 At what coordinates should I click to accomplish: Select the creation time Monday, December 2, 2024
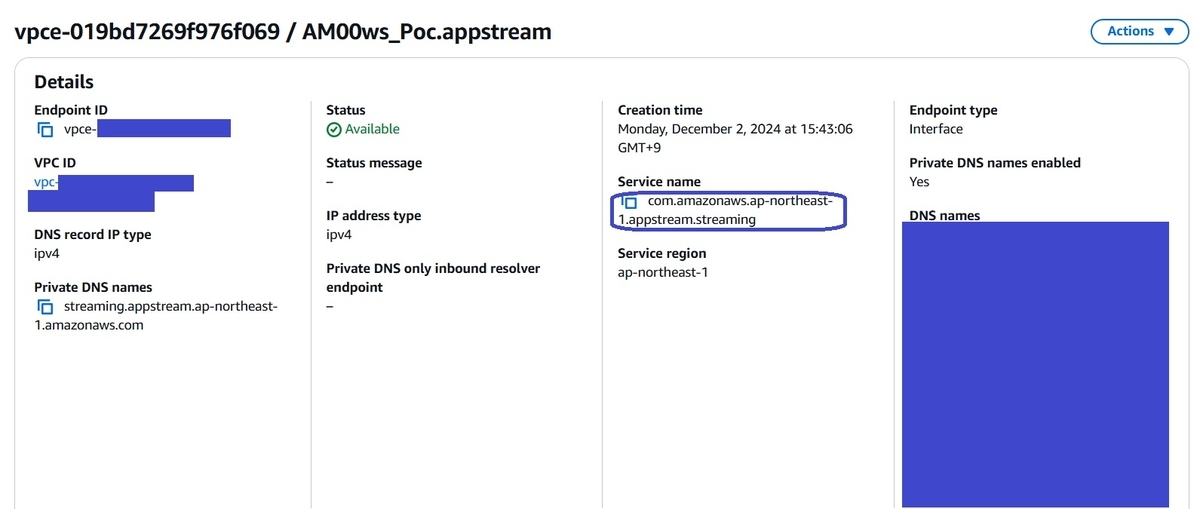click(x=736, y=138)
